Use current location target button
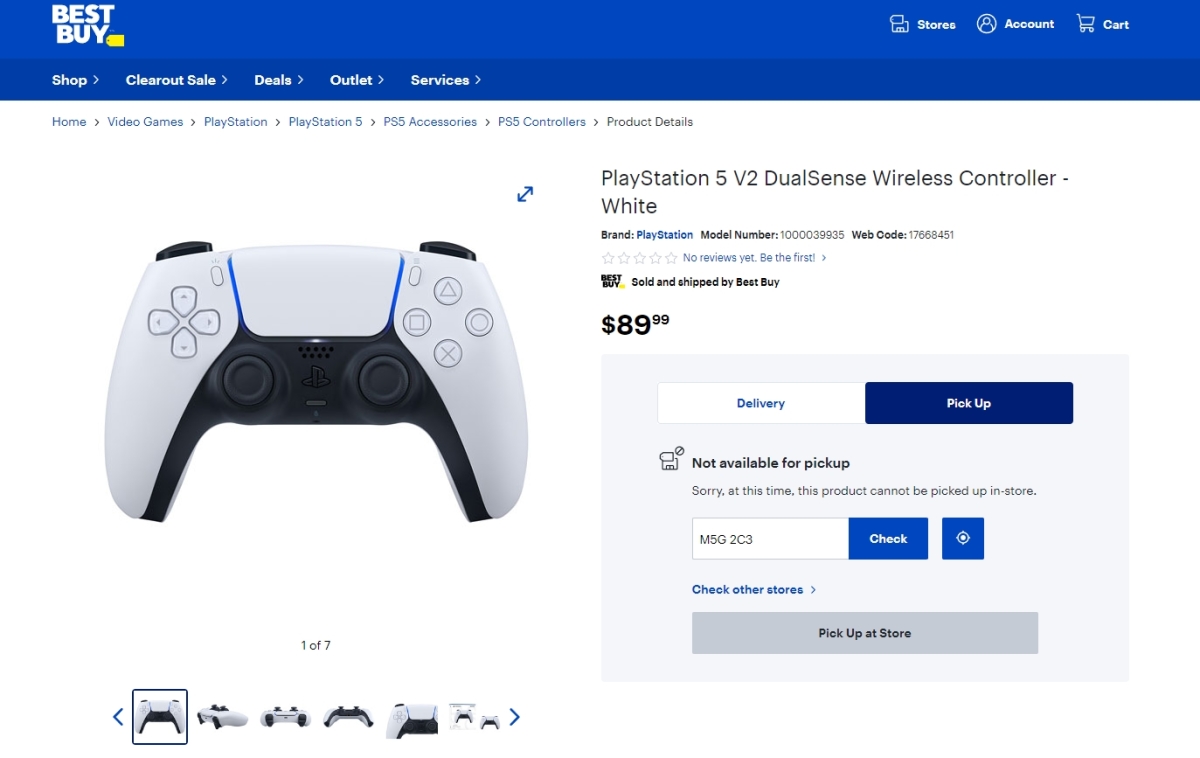Viewport: 1200px width, 758px height. pos(963,538)
